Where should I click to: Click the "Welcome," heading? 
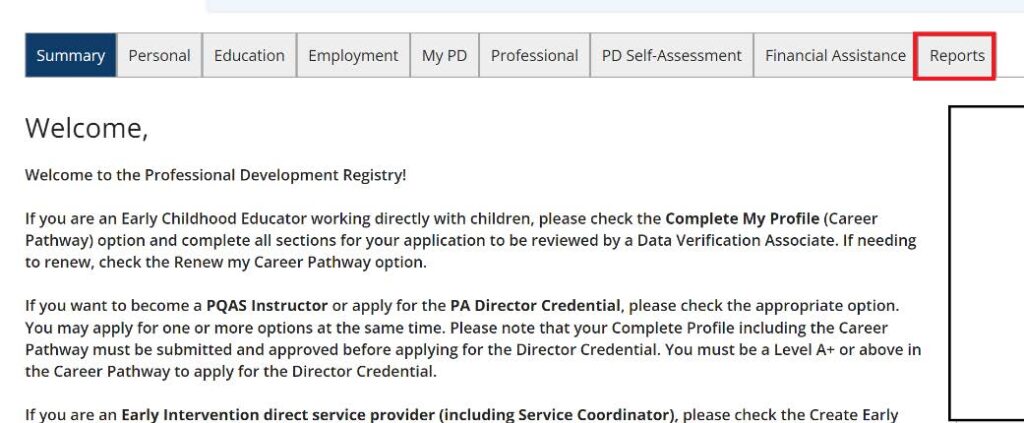coord(87,128)
